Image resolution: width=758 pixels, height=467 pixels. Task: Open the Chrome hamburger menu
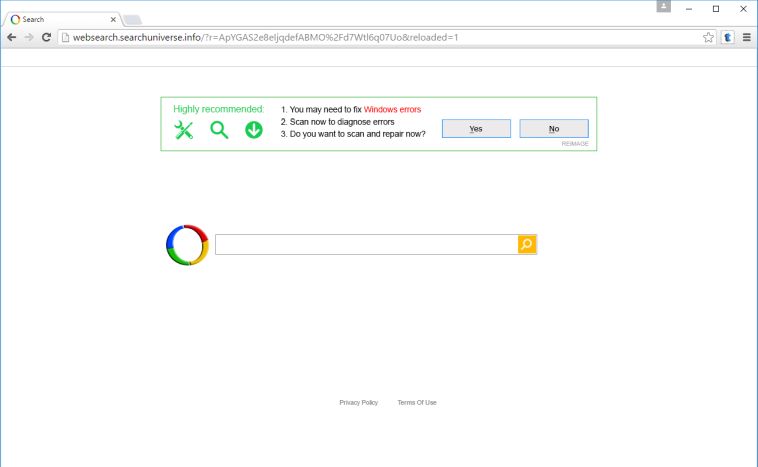click(x=746, y=37)
